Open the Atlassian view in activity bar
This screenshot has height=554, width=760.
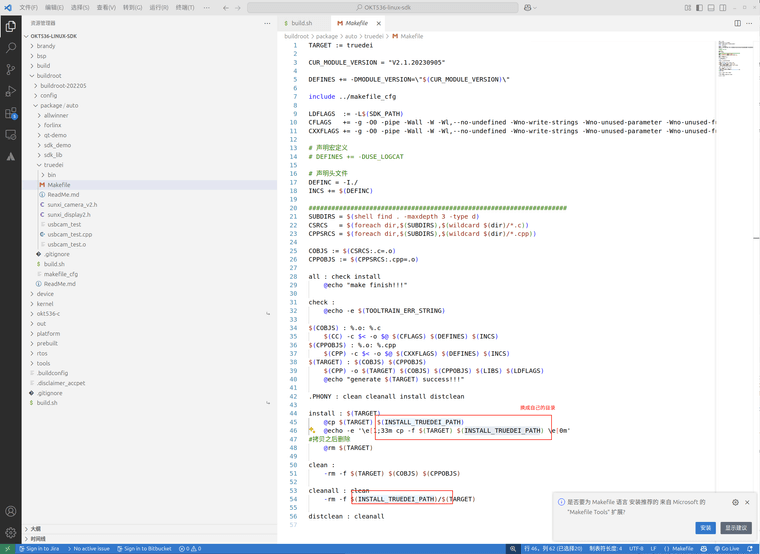11,157
